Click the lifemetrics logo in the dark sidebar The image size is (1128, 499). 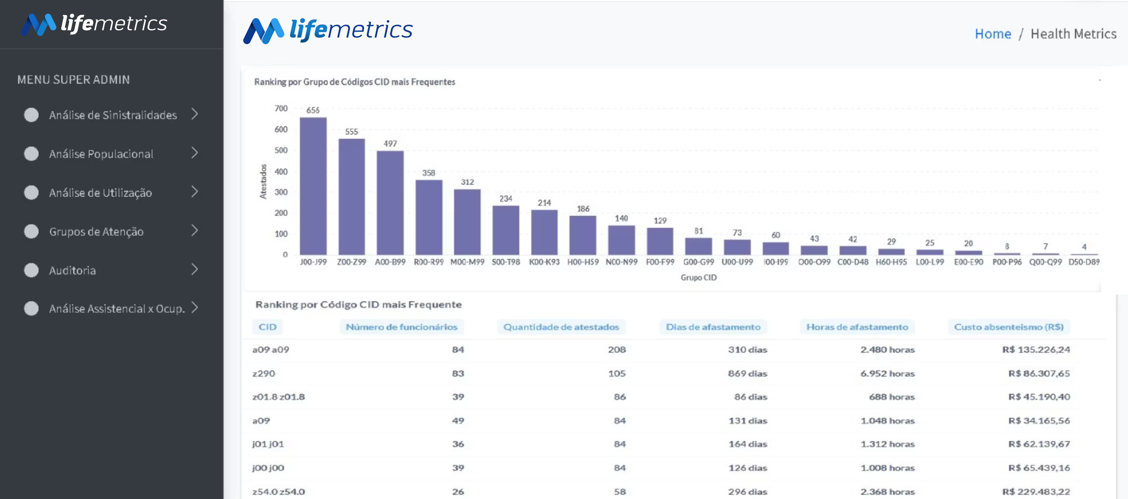point(94,24)
